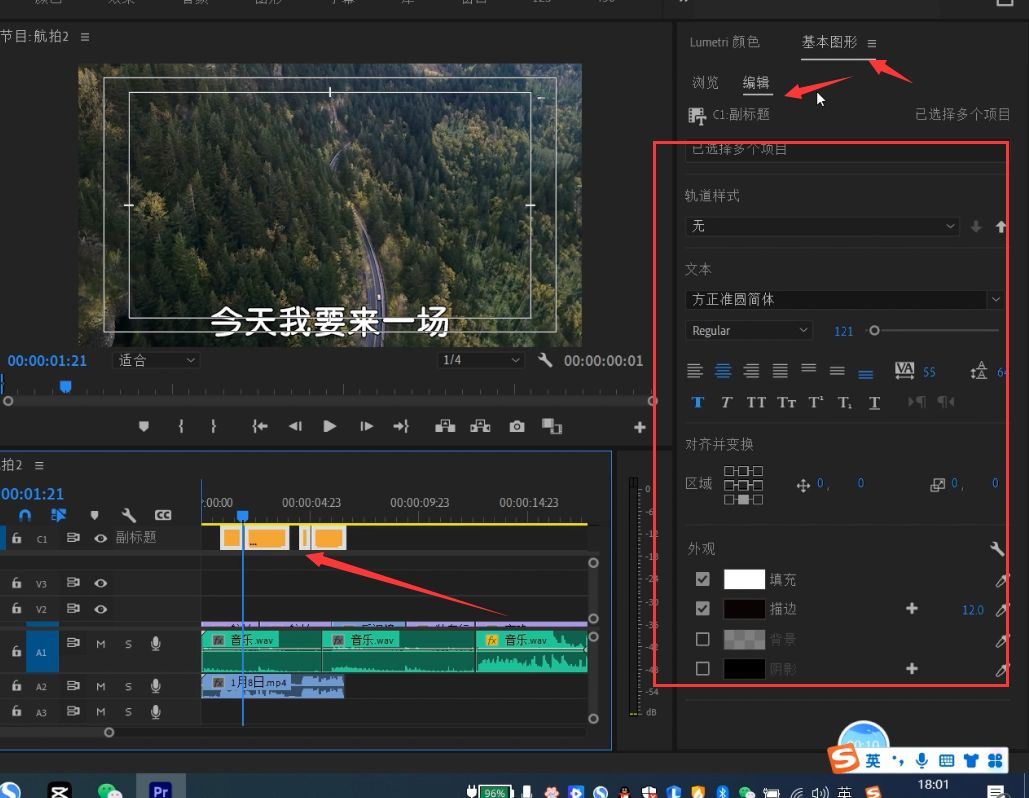Screen dimensions: 1029x798
Task: Select the Faux Italic text style icon
Action: click(725, 402)
